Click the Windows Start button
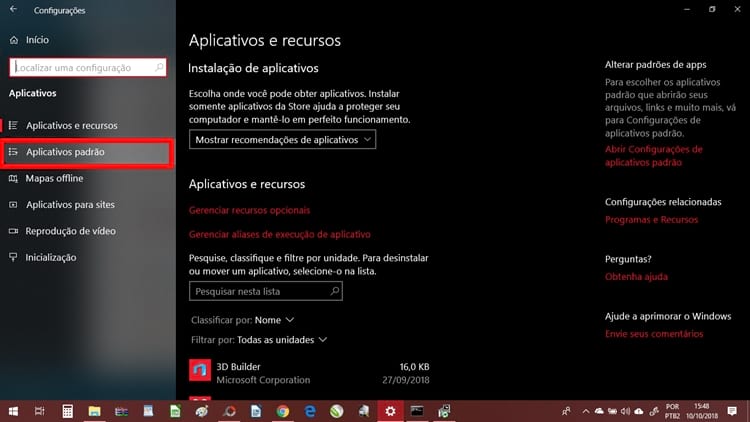The width and height of the screenshot is (750, 422). pyautogui.click(x=13, y=411)
